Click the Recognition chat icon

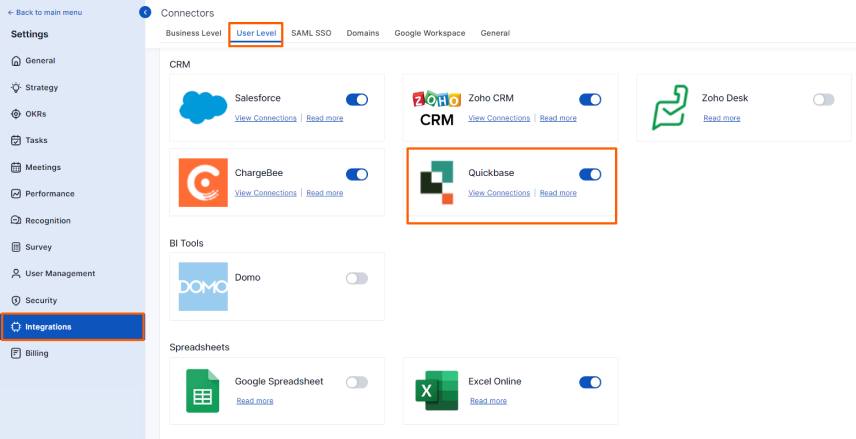(16, 221)
